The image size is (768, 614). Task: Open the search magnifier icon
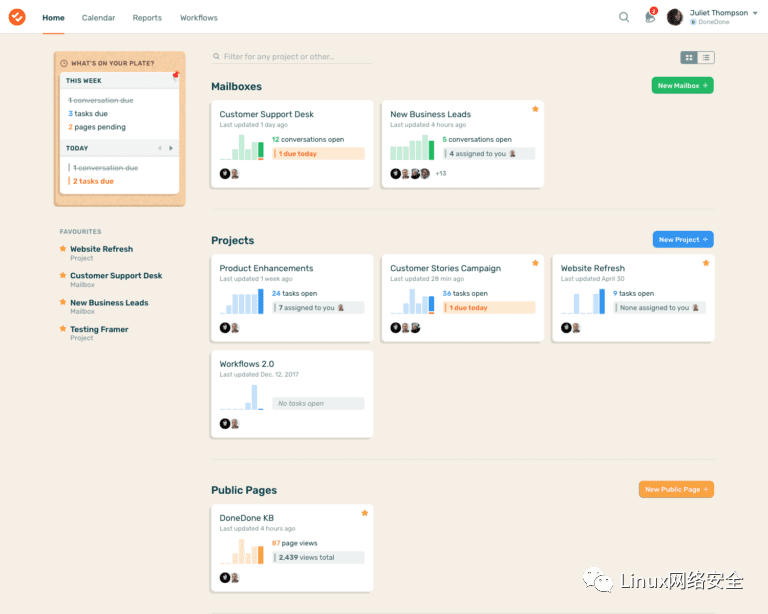click(624, 17)
